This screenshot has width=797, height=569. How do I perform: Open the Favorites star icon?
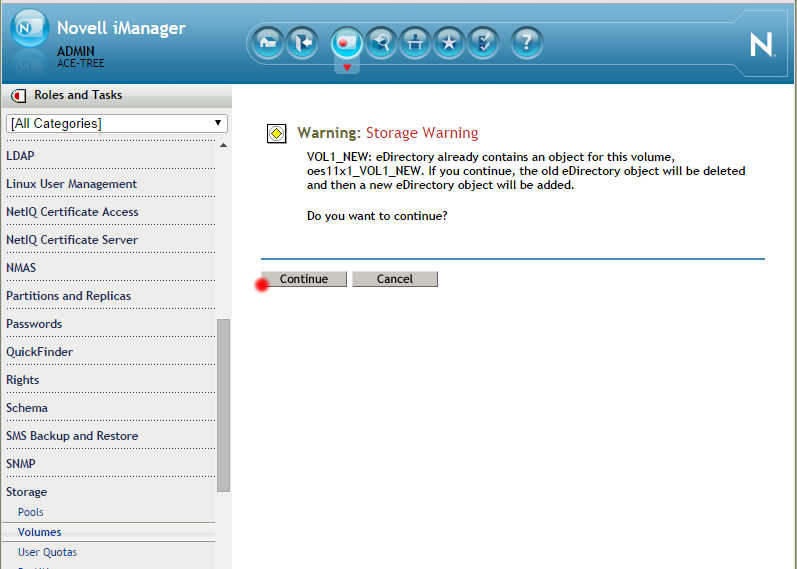449,43
